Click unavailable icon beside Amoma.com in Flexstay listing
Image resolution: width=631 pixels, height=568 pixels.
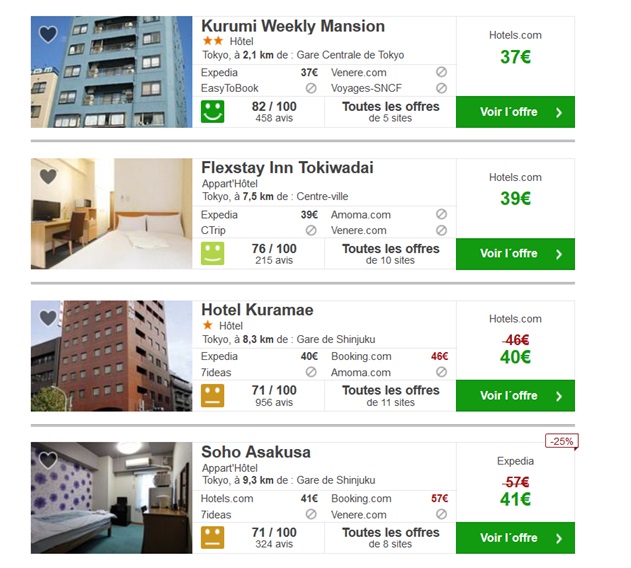441,214
